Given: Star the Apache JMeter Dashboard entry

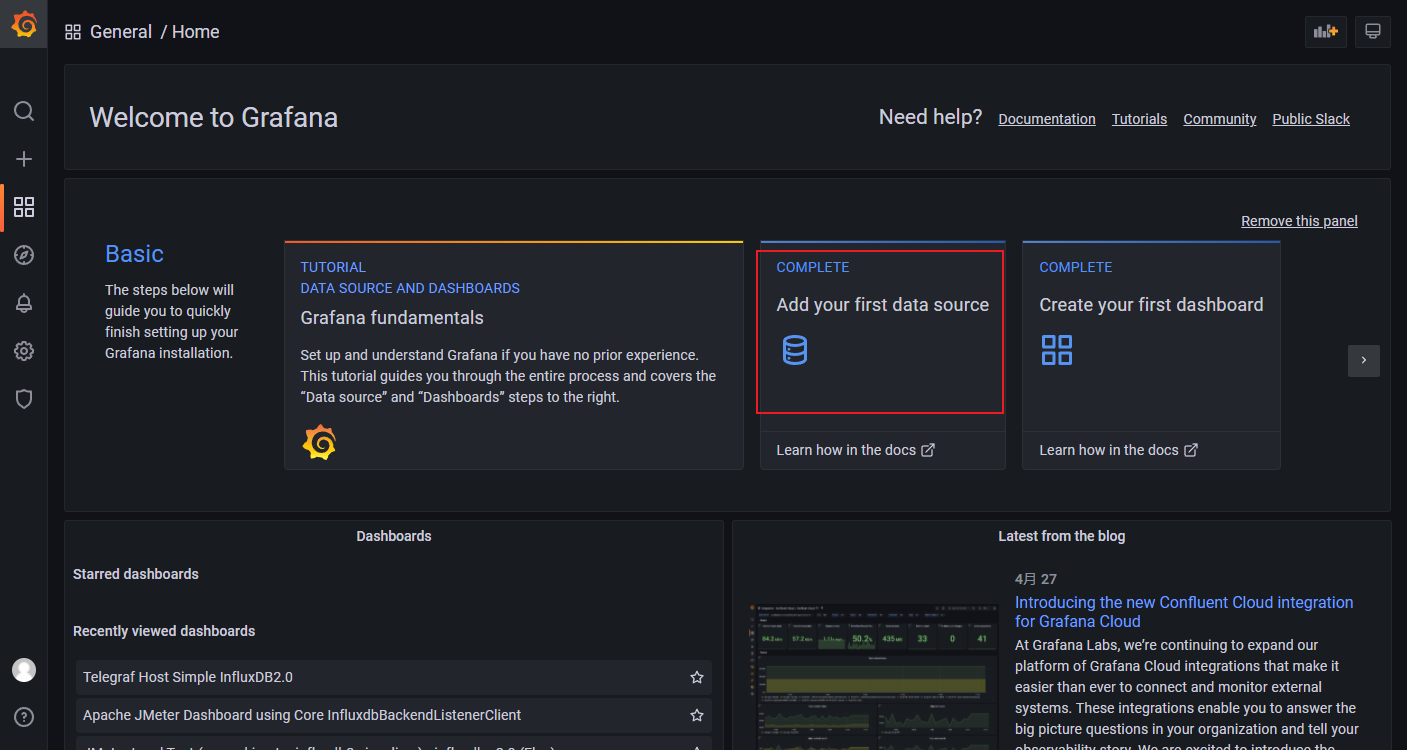Looking at the screenshot, I should pos(697,715).
